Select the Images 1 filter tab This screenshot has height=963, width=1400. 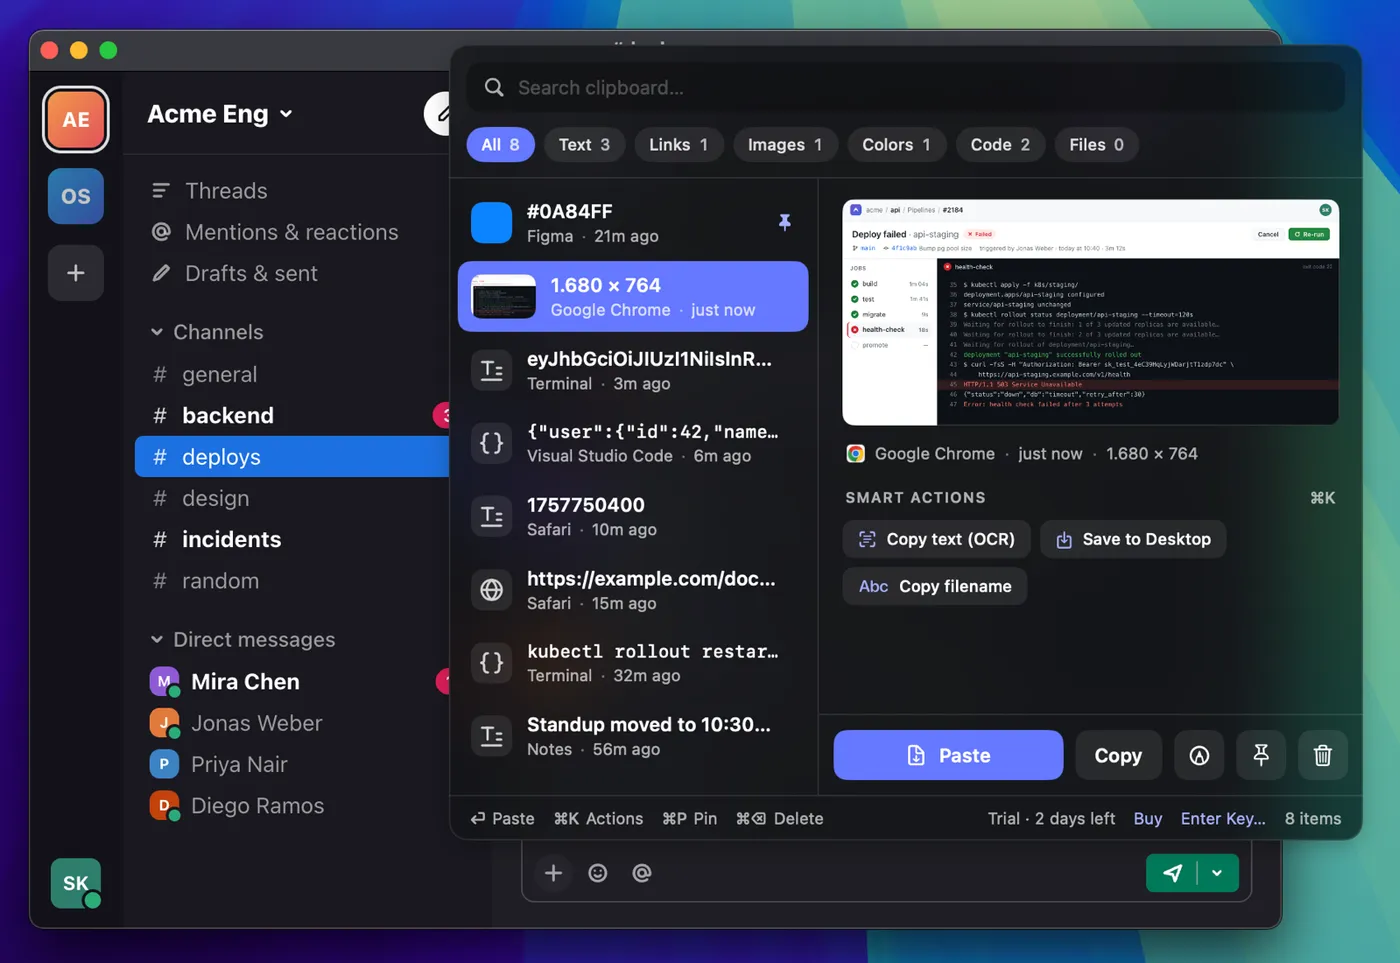pos(785,145)
